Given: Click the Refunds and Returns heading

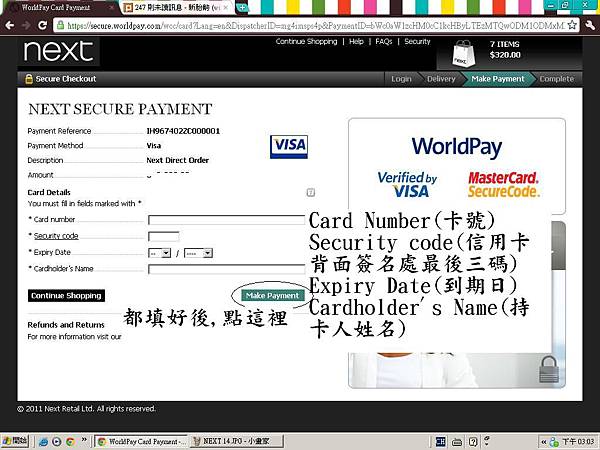Looking at the screenshot, I should tap(66, 325).
